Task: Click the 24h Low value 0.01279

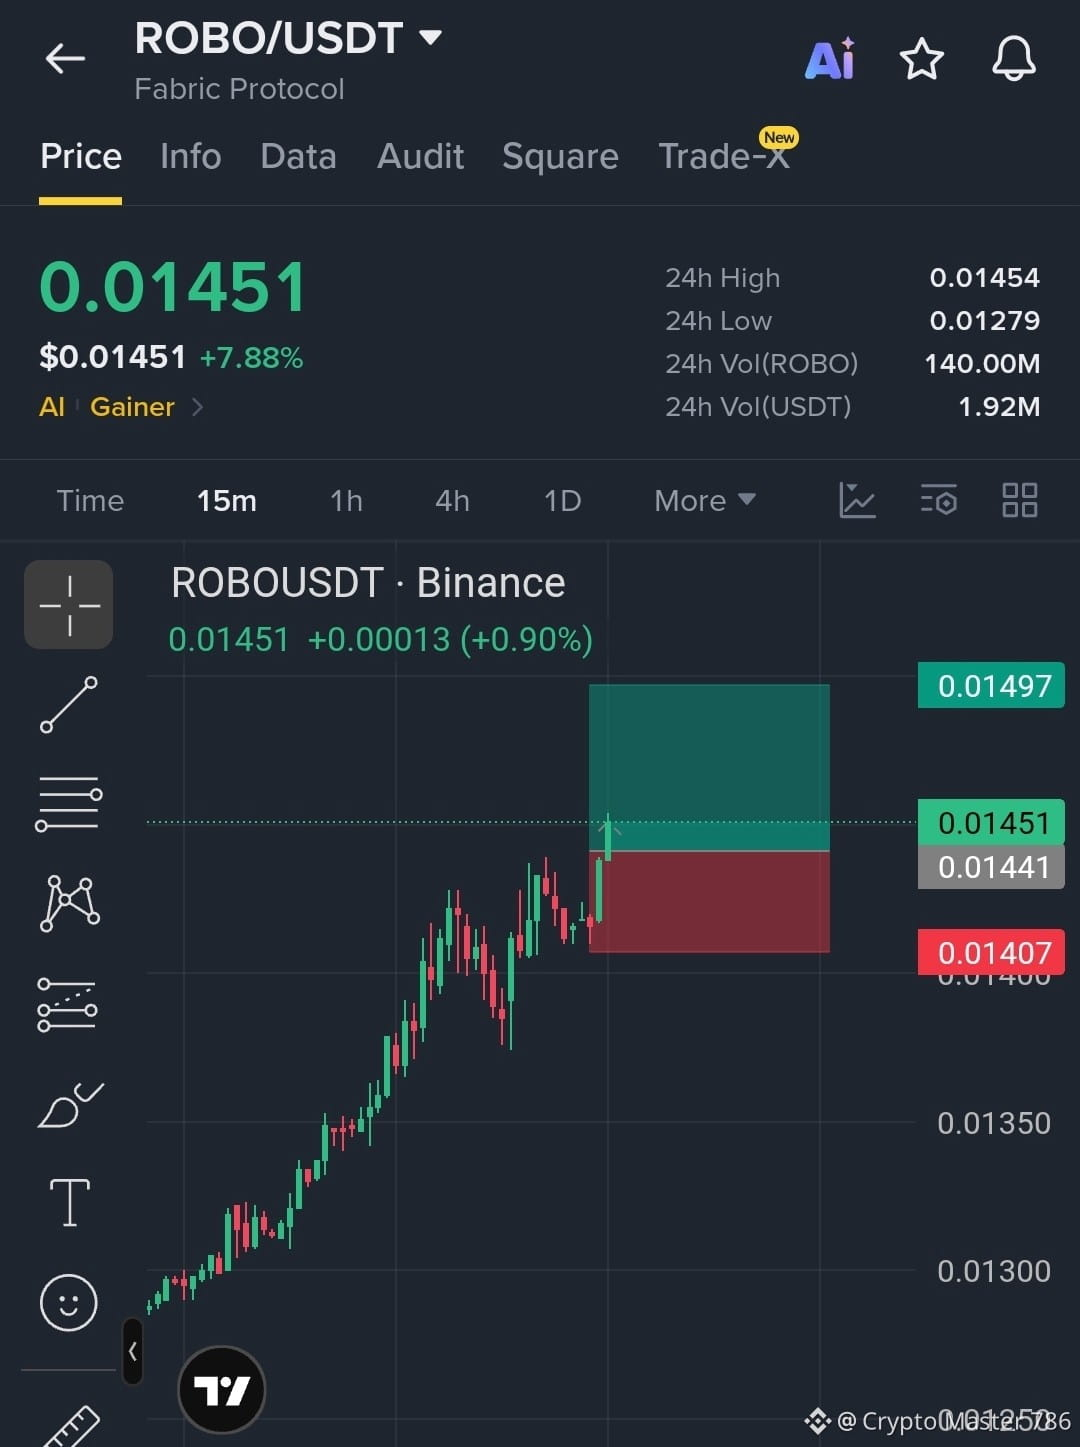Action: point(984,321)
